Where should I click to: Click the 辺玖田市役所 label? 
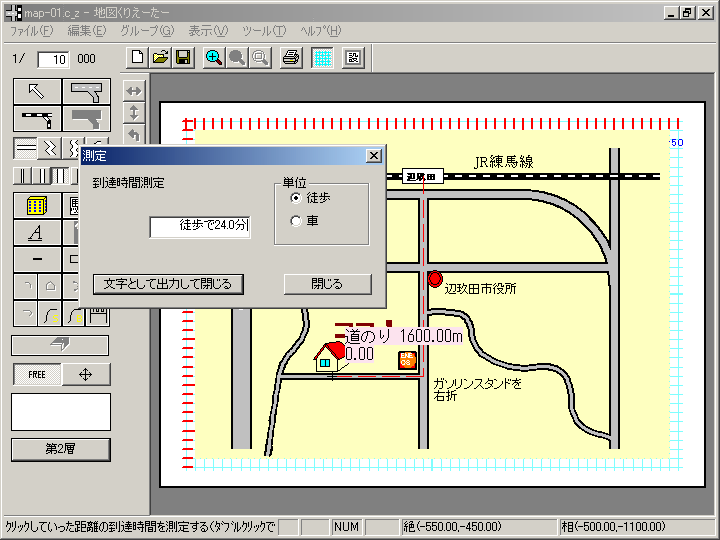pos(480,289)
